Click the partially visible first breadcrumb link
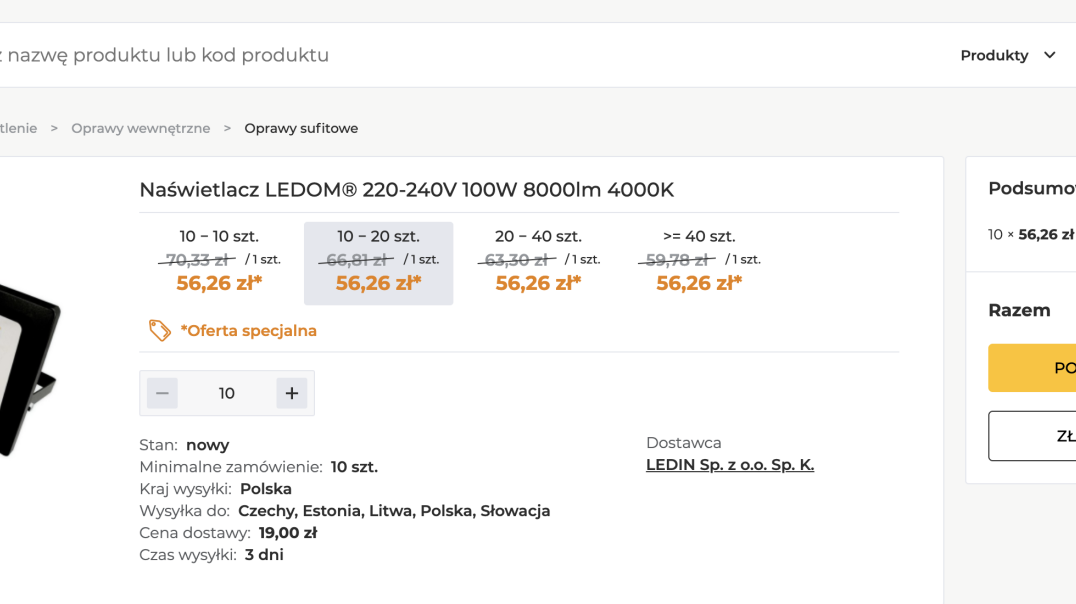 click(19, 128)
